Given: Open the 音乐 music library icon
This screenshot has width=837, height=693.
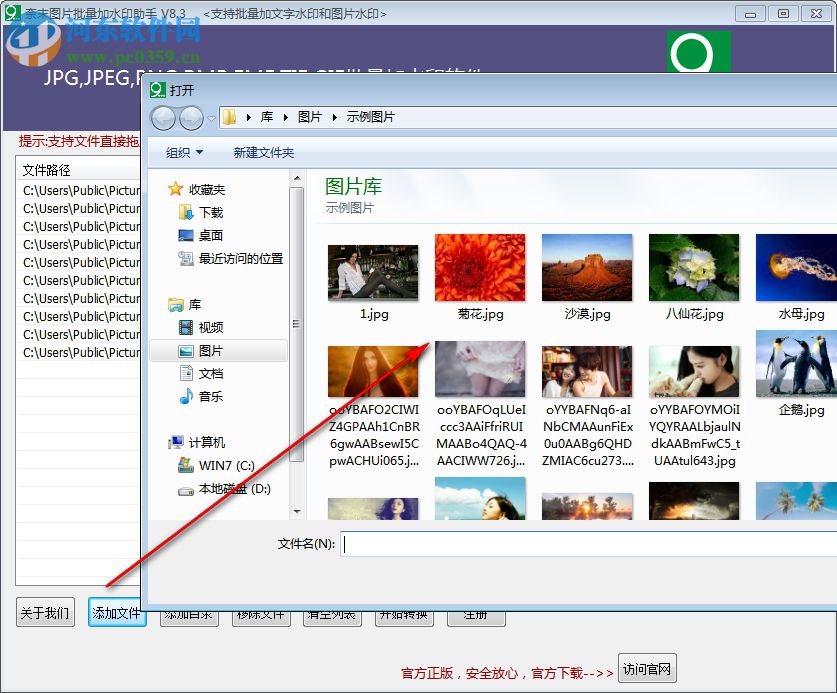Looking at the screenshot, I should pos(186,397).
